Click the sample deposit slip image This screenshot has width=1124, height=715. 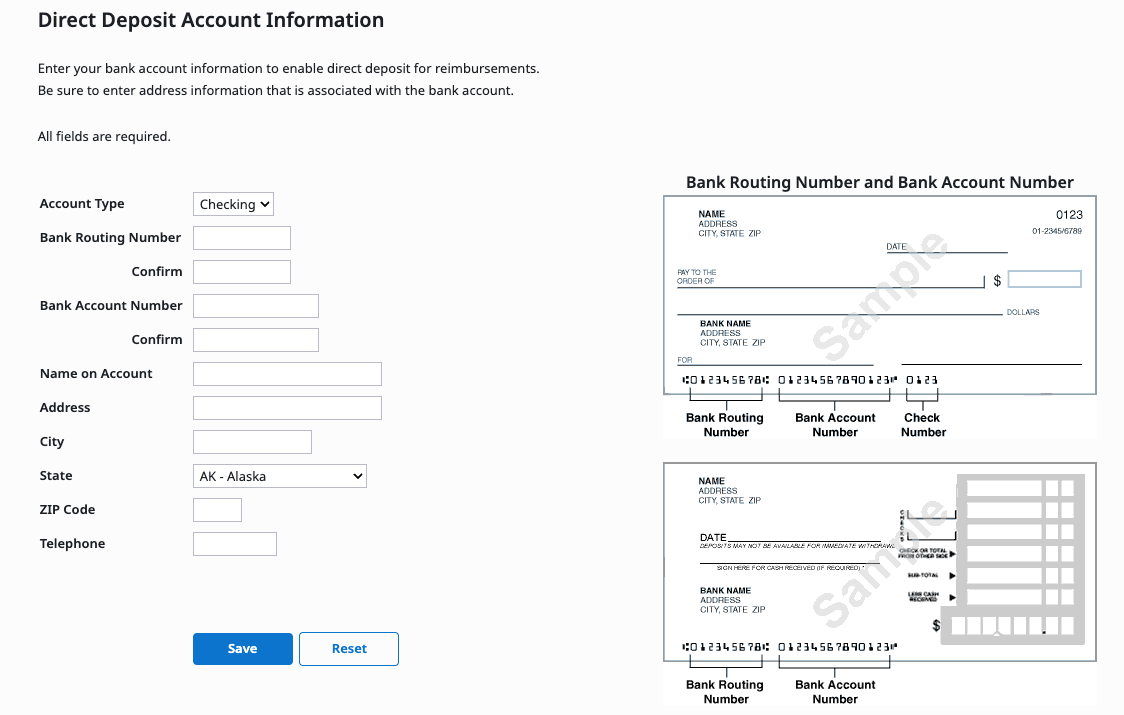[880, 584]
